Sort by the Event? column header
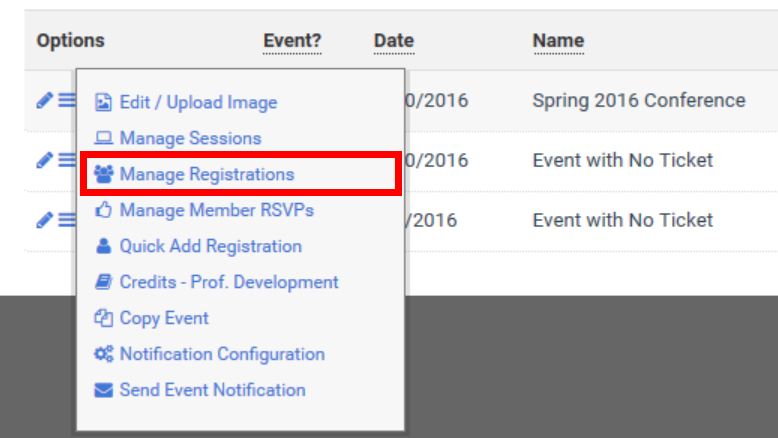Screen dimensions: 778x438 pyautogui.click(x=292, y=41)
